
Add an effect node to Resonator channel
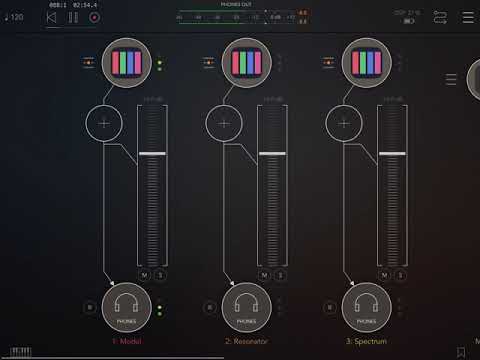pos(224,124)
